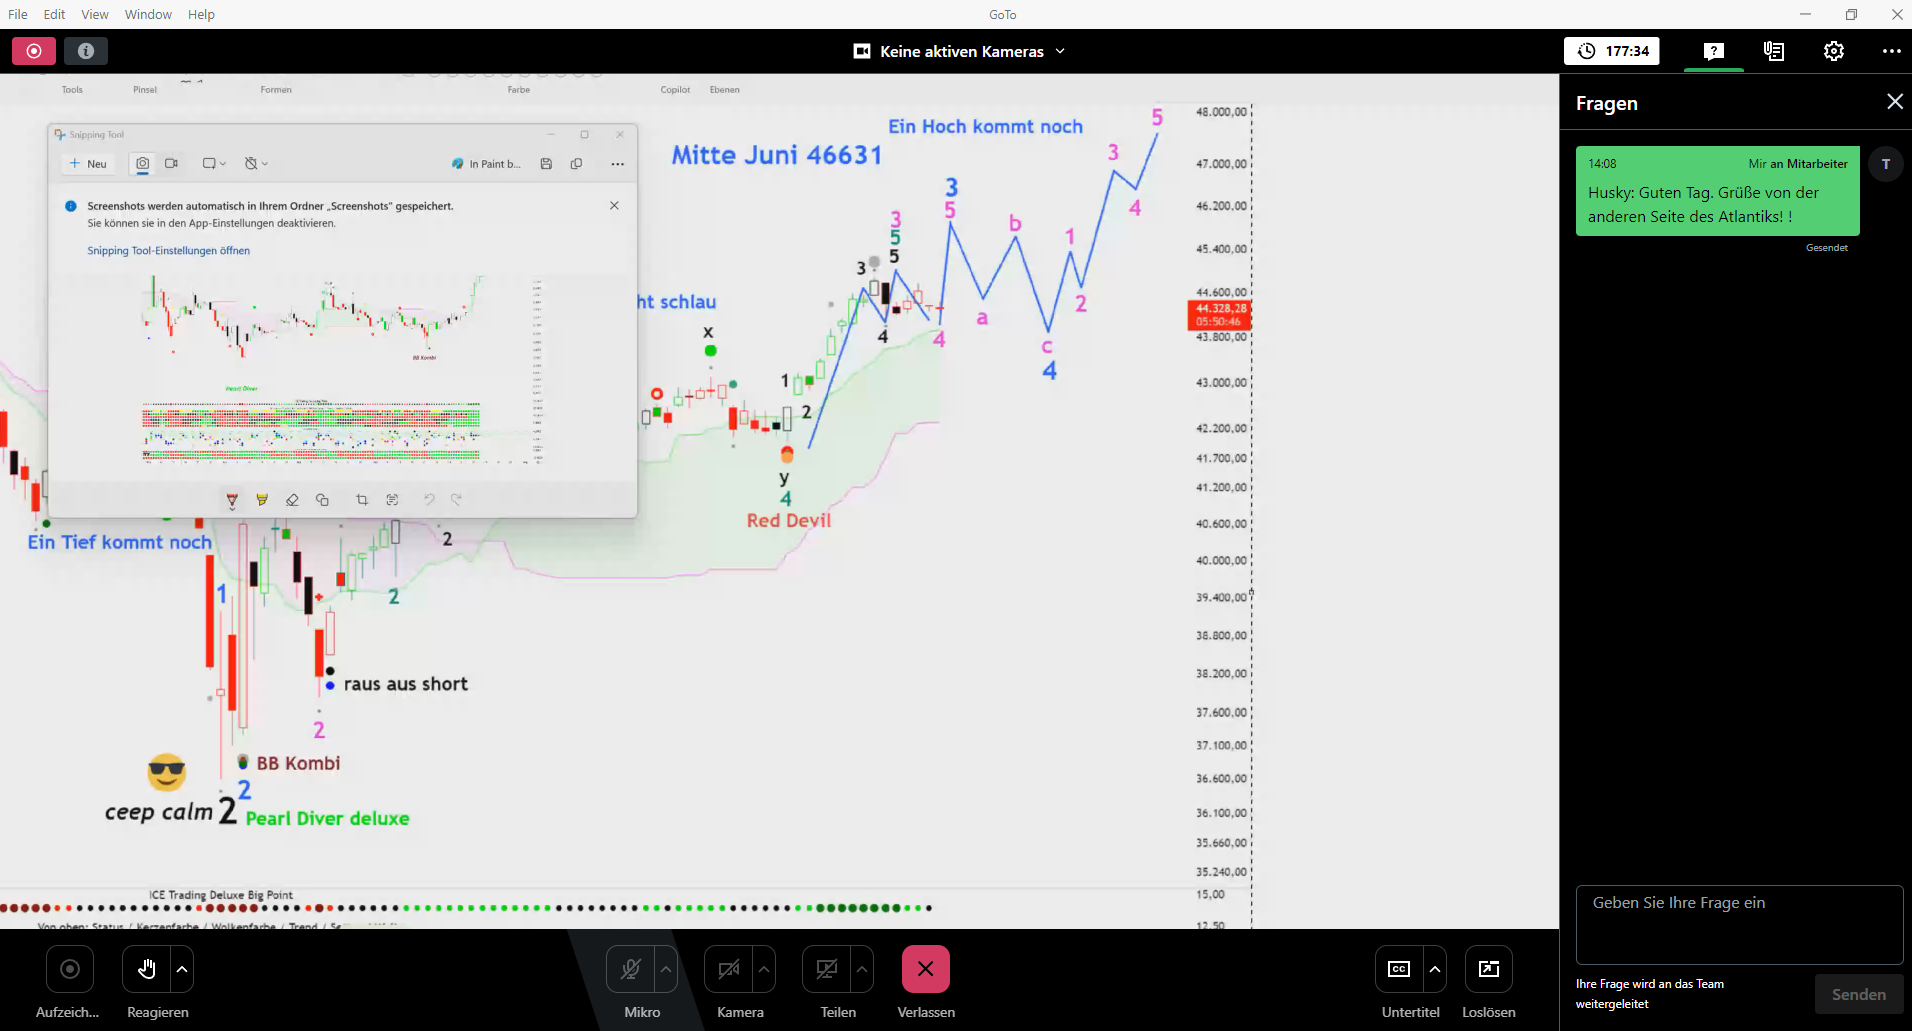
Task: Open the session info icon
Action: [x=86, y=51]
